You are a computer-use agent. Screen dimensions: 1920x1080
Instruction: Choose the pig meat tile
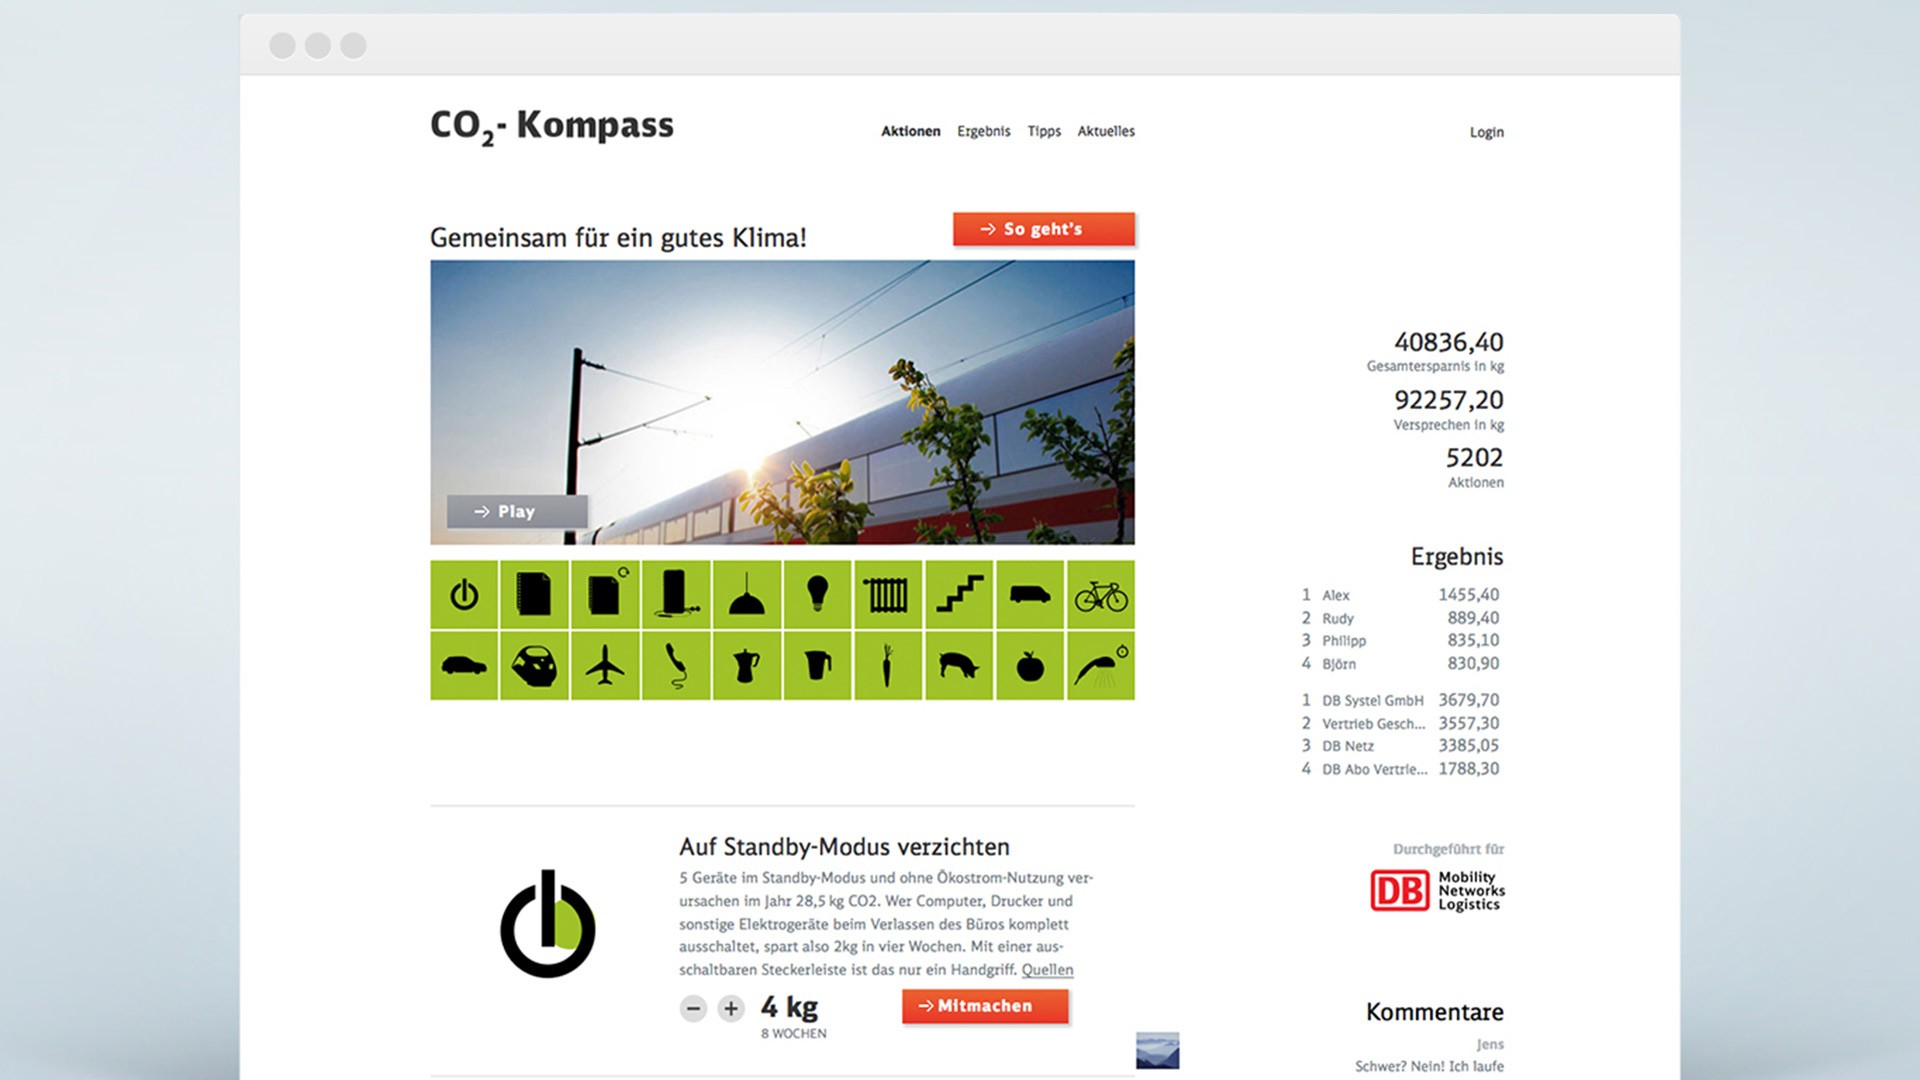(959, 665)
